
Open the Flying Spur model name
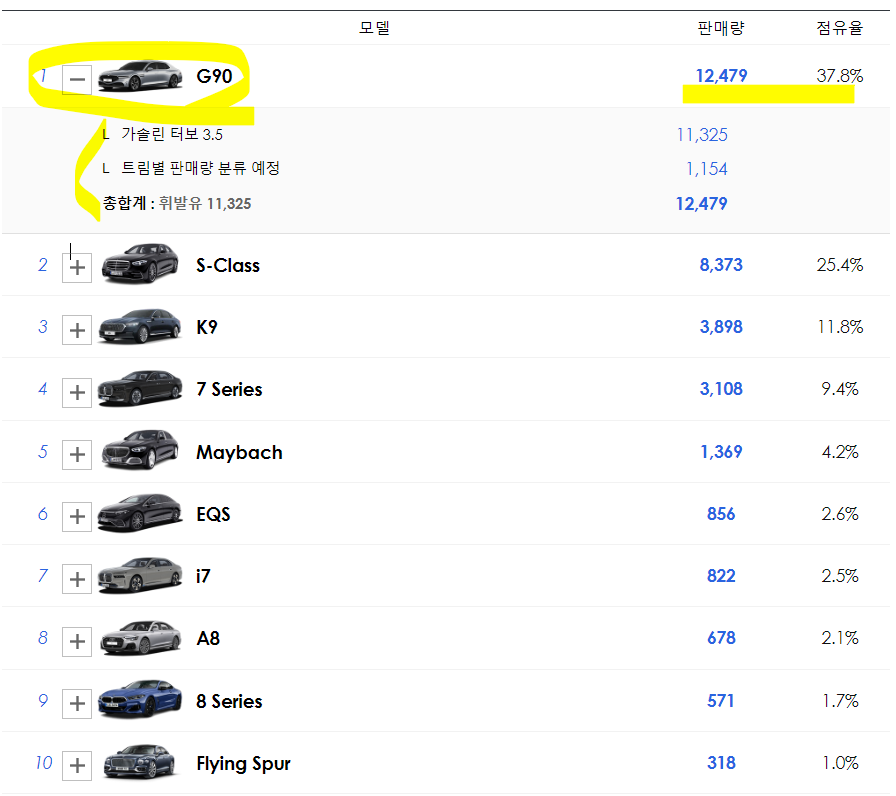(x=243, y=765)
